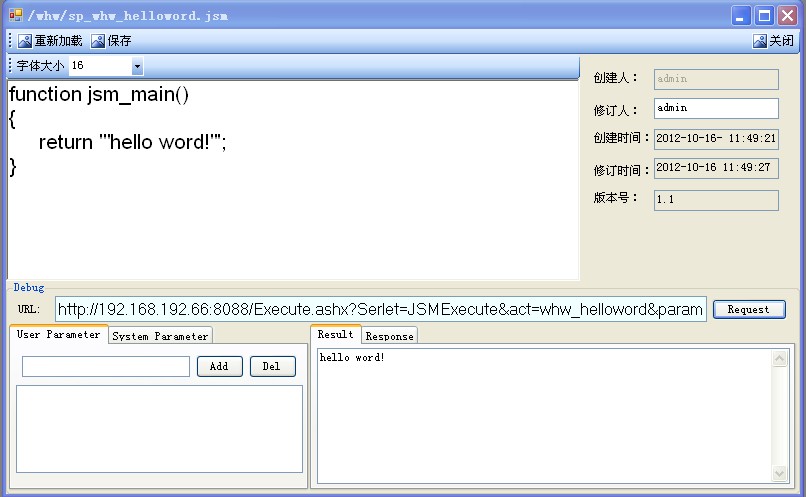Screen dimensions: 806x497
Task: Open the 字体大小 font size dropdown arrow
Action: [137, 66]
